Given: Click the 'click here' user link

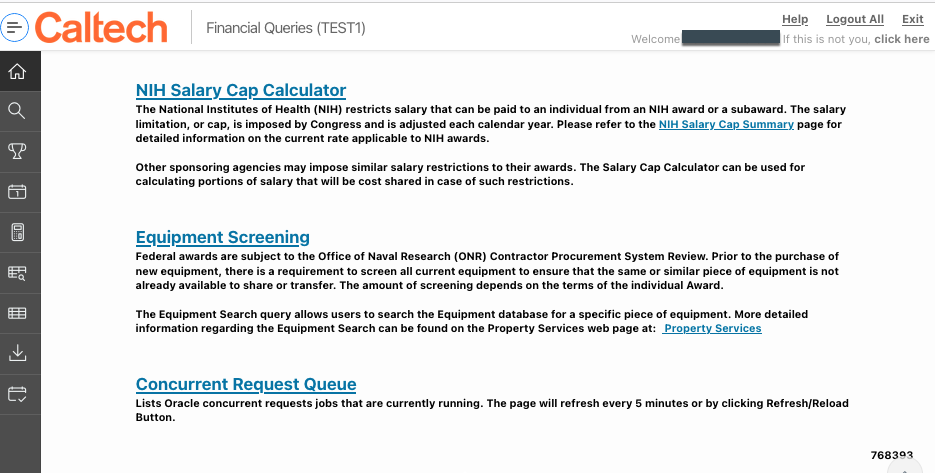Looking at the screenshot, I should [x=901, y=39].
